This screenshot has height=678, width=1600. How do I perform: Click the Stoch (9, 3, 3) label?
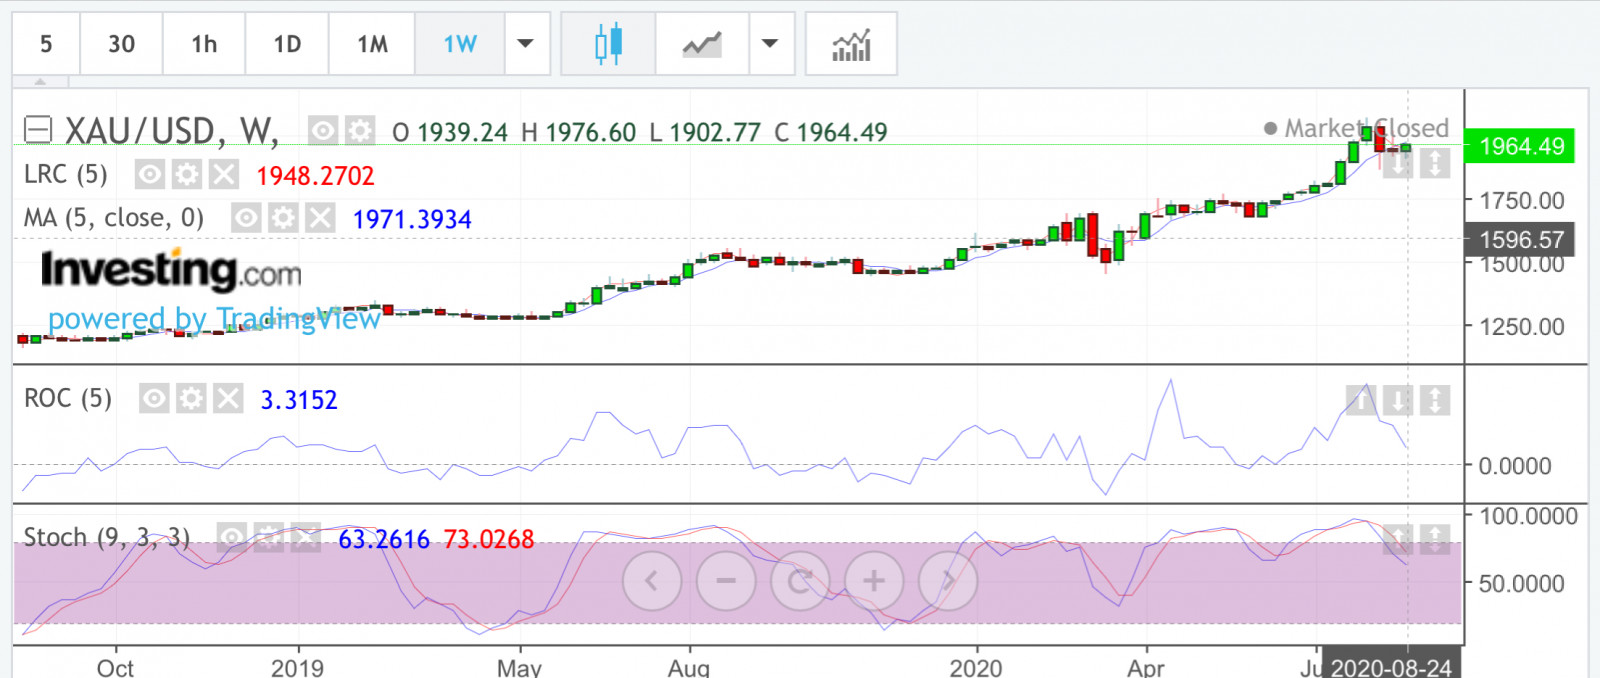point(107,538)
